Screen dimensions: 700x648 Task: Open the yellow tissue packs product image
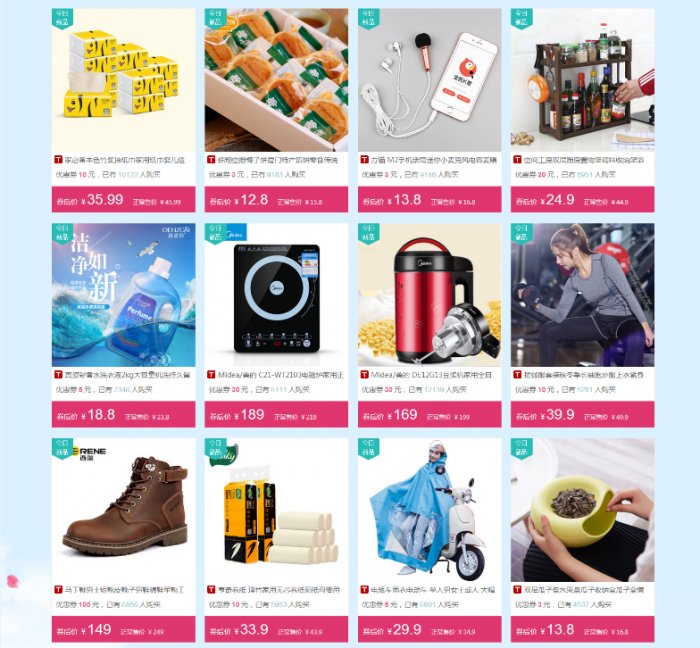(x=124, y=80)
